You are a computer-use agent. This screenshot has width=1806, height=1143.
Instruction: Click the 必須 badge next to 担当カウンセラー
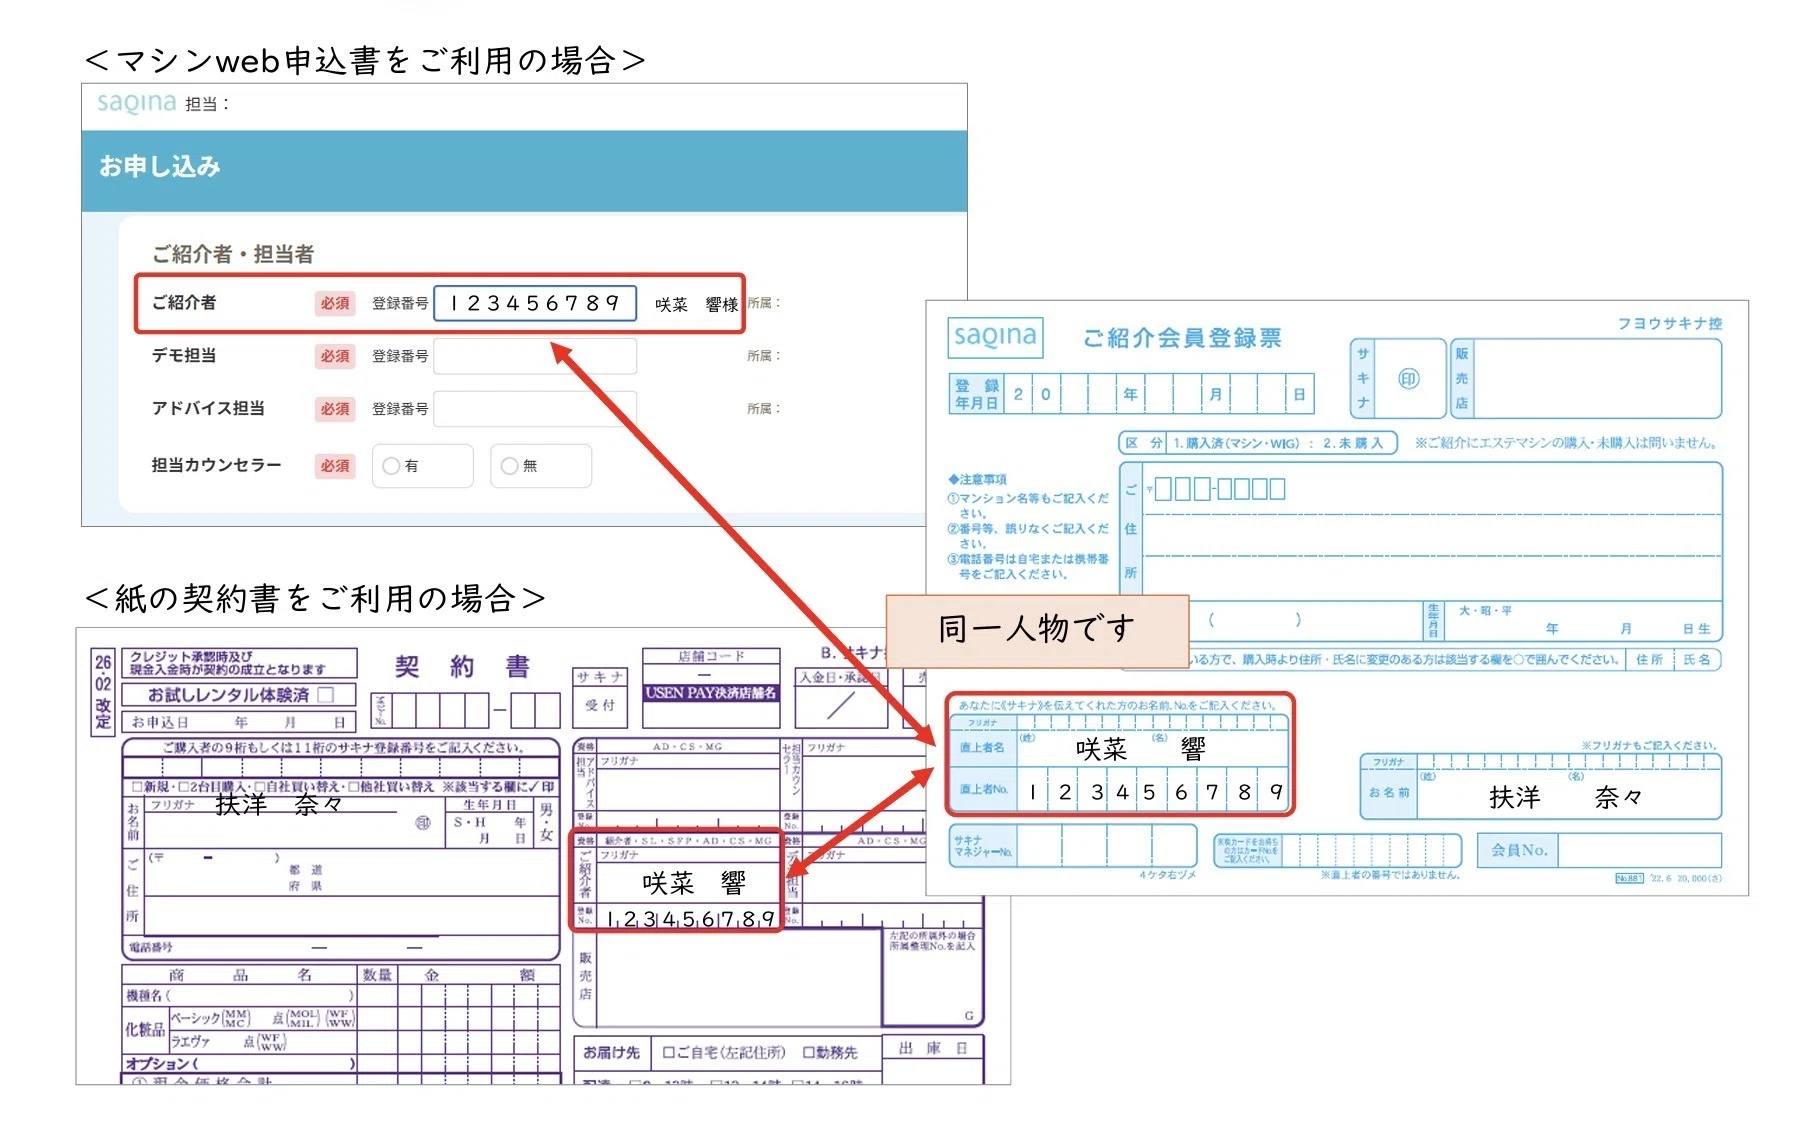335,466
